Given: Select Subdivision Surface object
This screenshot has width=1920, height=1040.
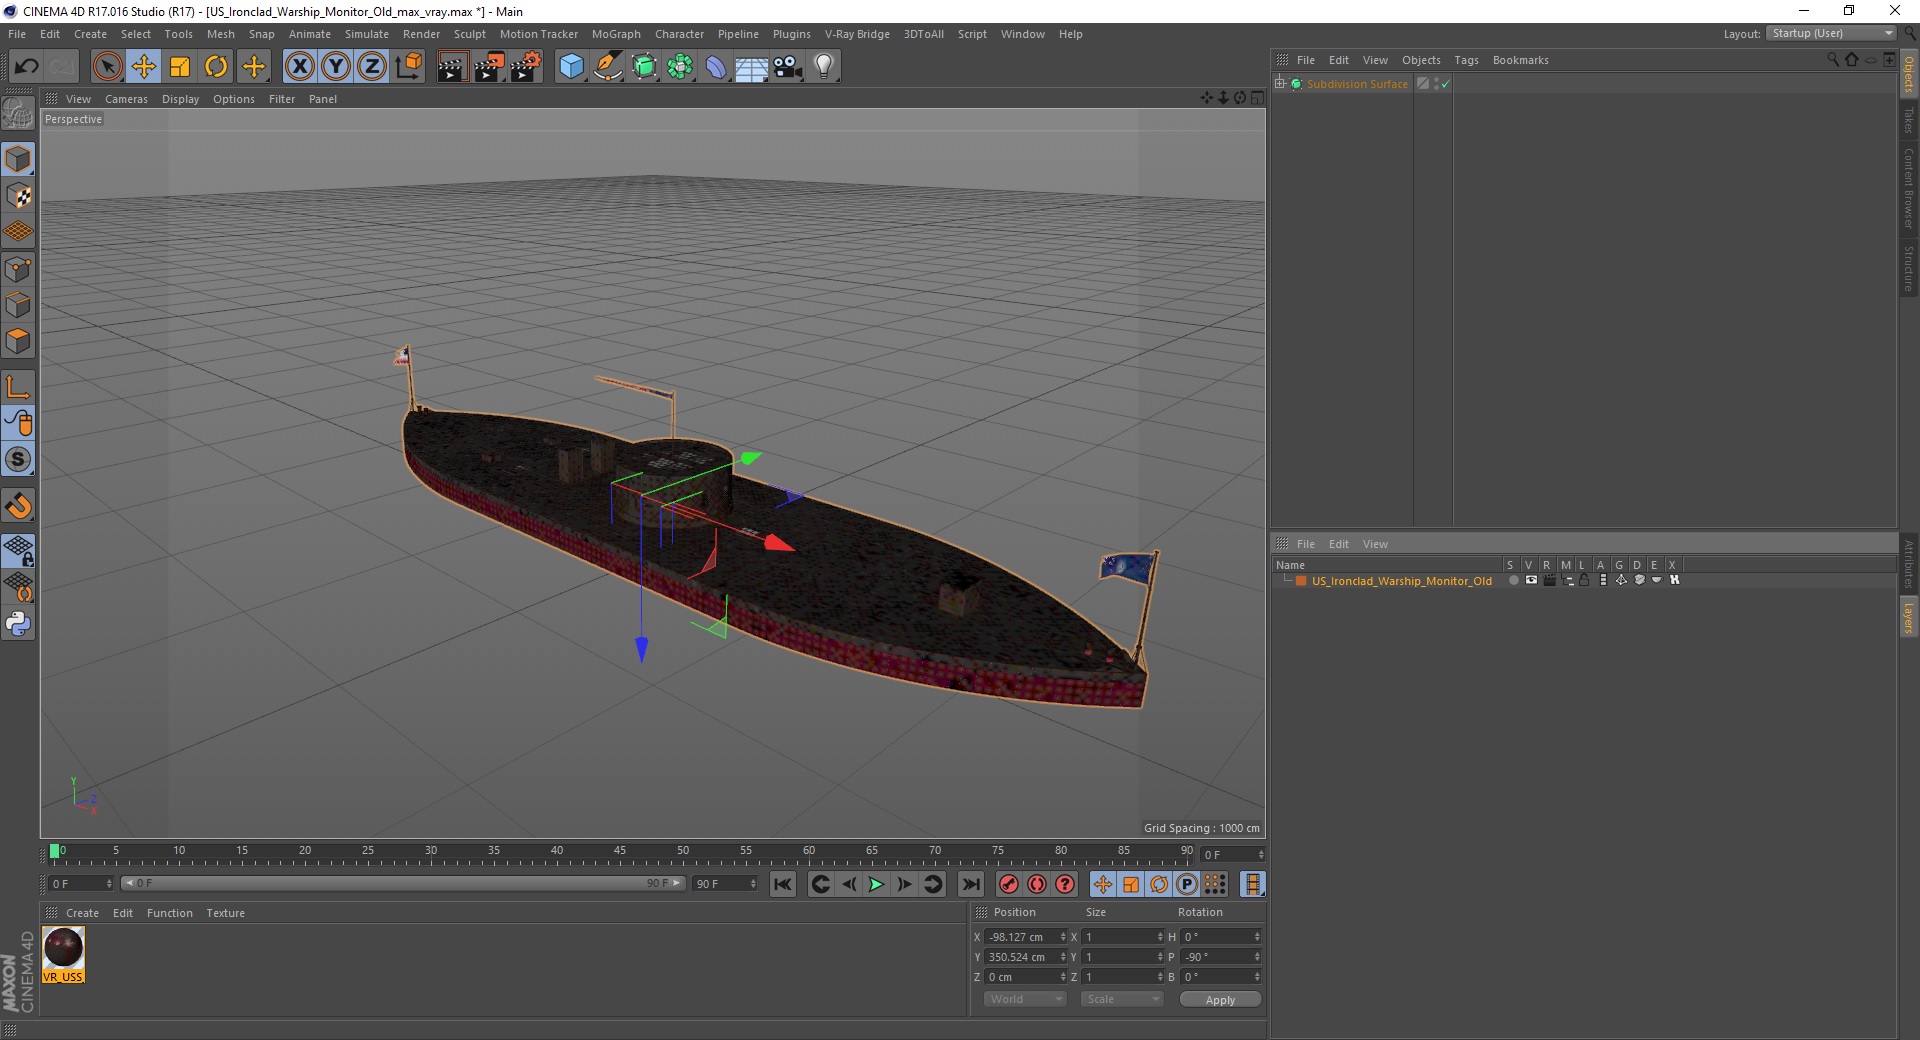Looking at the screenshot, I should 1357,84.
